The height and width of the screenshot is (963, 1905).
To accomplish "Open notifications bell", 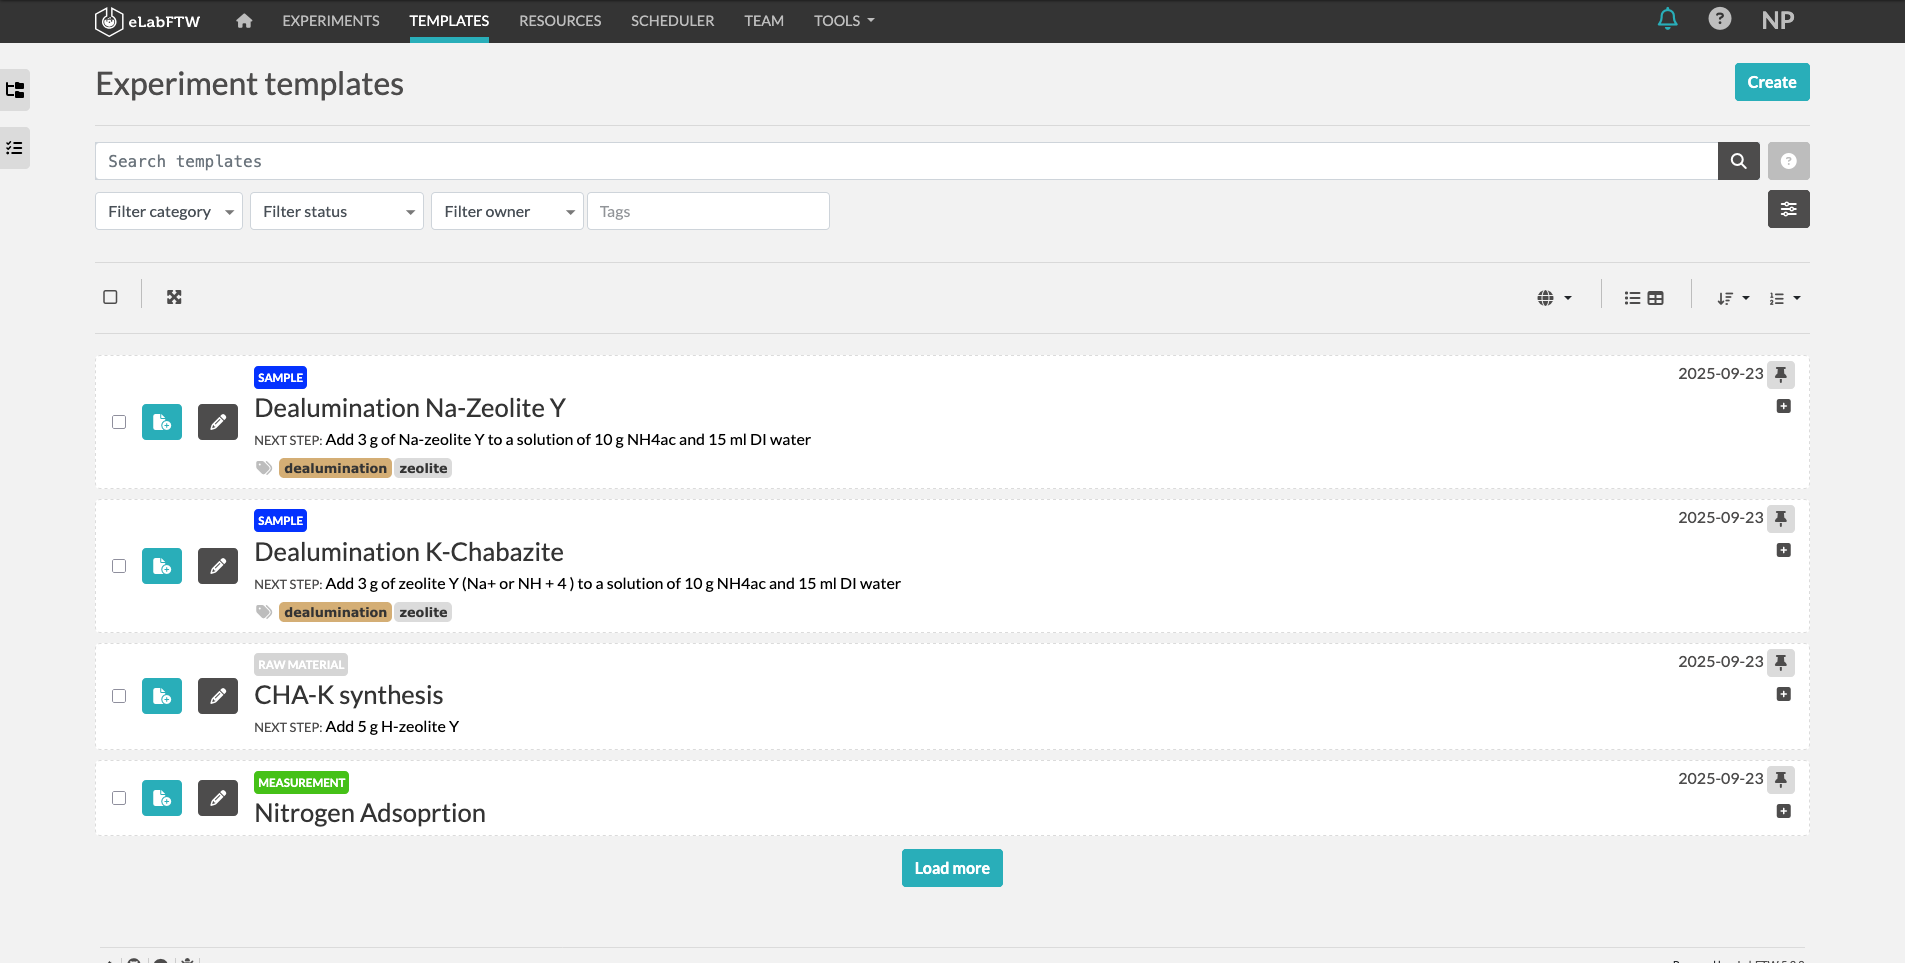I will (x=1665, y=18).
